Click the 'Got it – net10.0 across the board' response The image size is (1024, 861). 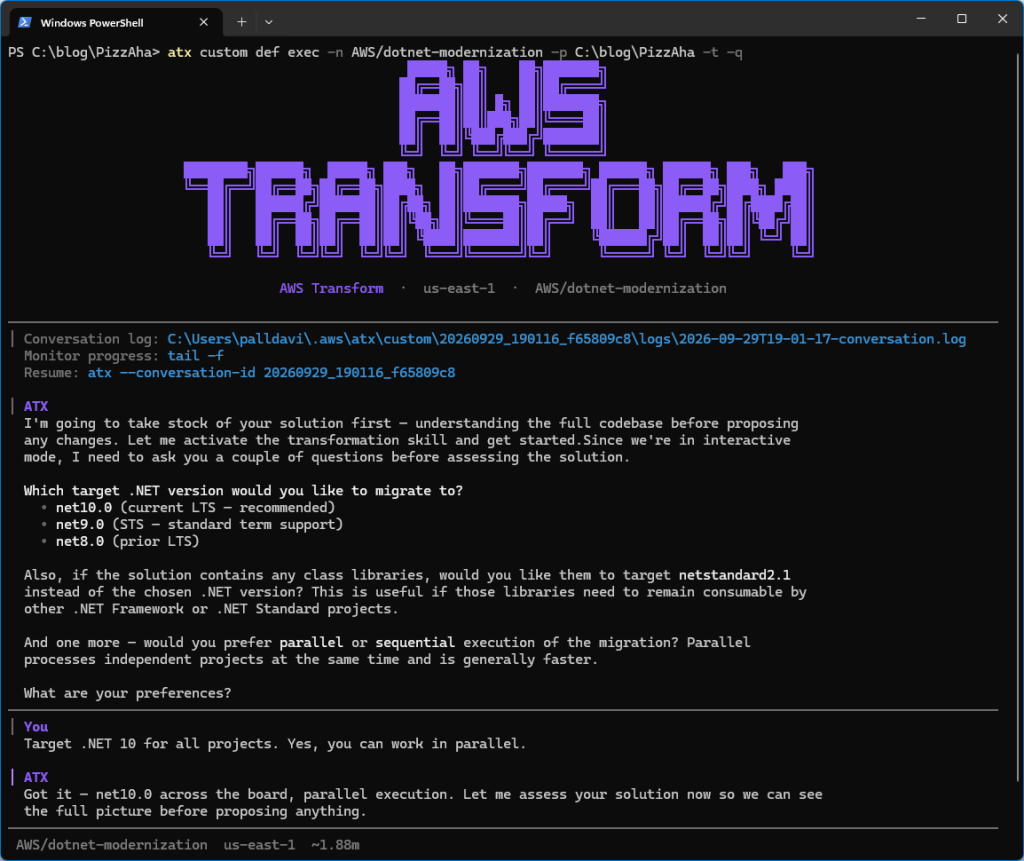(423, 803)
